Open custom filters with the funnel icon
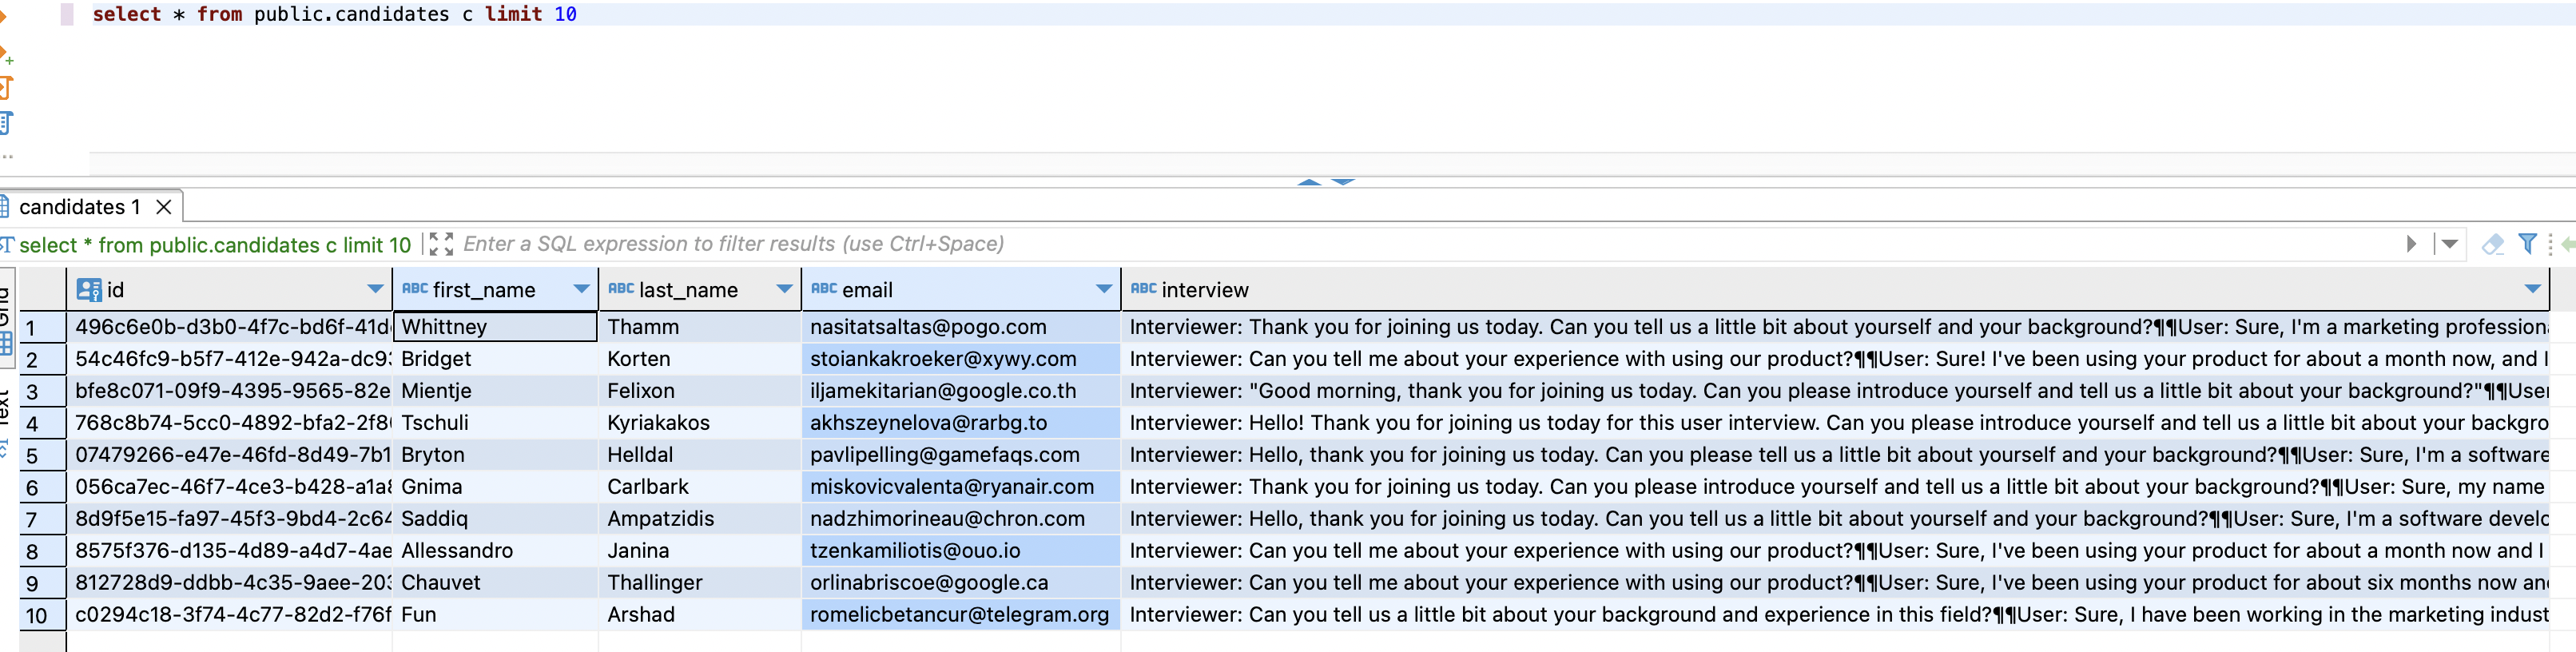The image size is (2576, 652). coord(2527,243)
